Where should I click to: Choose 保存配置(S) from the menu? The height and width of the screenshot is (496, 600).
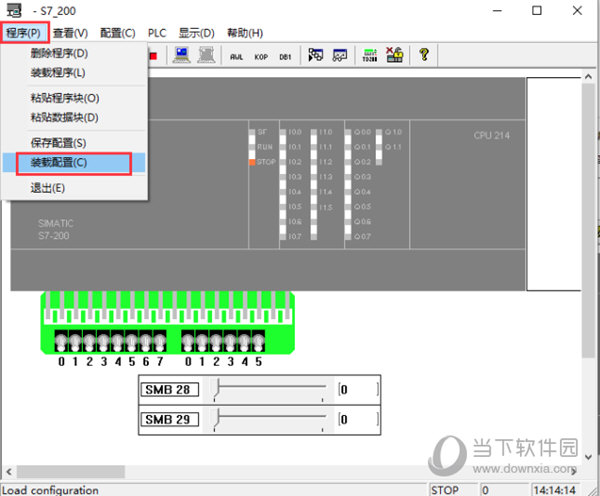point(74,143)
